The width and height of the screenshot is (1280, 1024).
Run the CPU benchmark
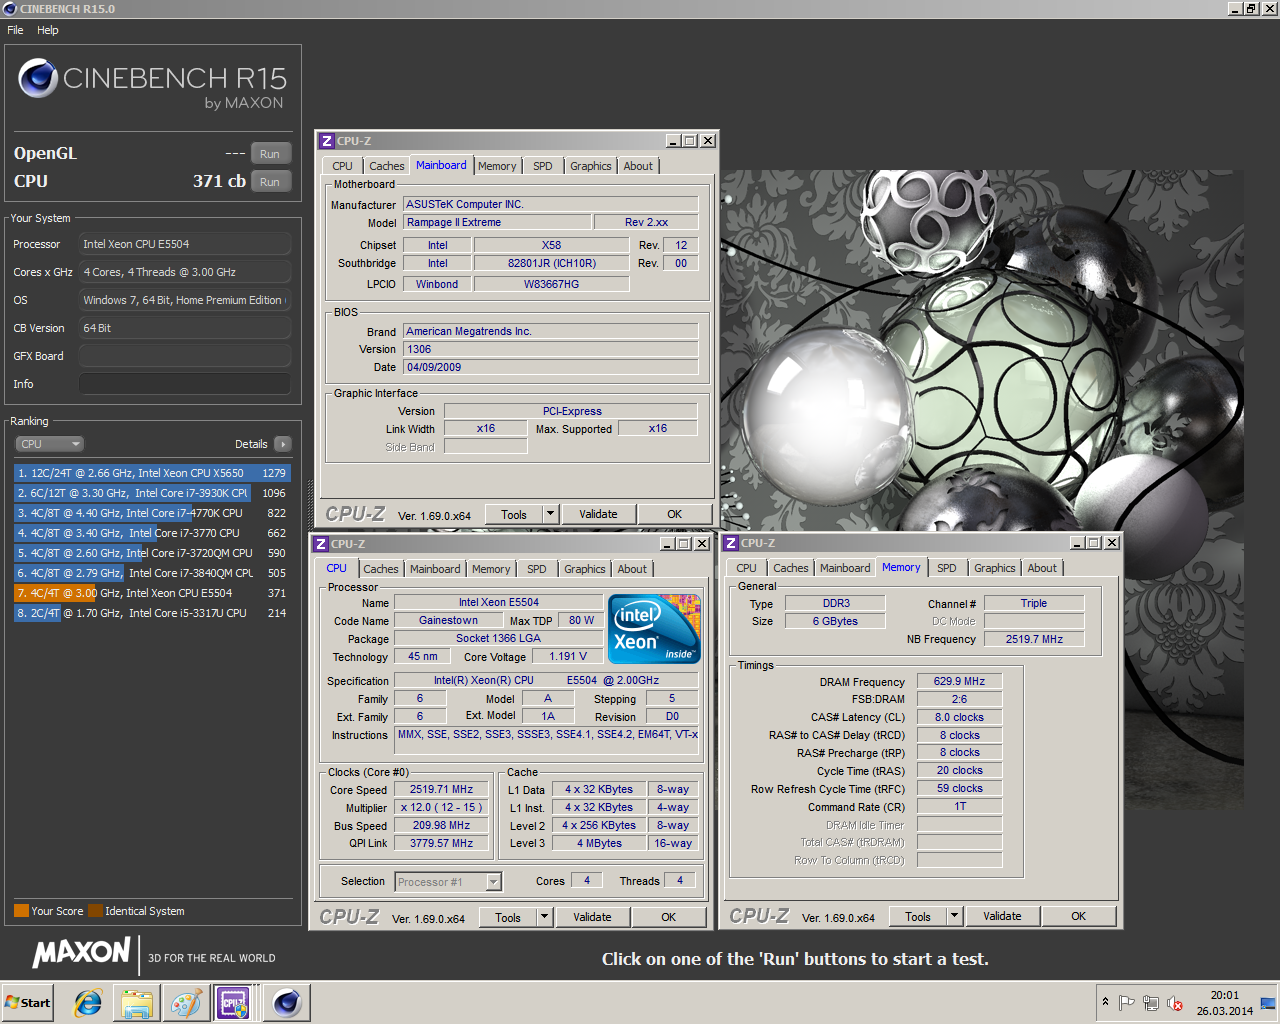[x=270, y=182]
